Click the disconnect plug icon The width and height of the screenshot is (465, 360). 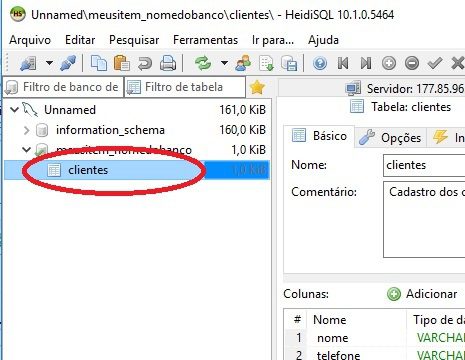(x=68, y=63)
